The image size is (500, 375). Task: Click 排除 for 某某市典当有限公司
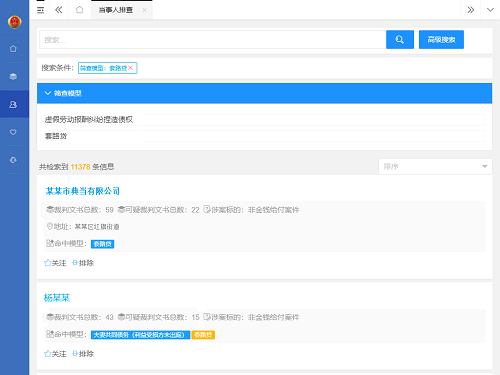(x=83, y=263)
